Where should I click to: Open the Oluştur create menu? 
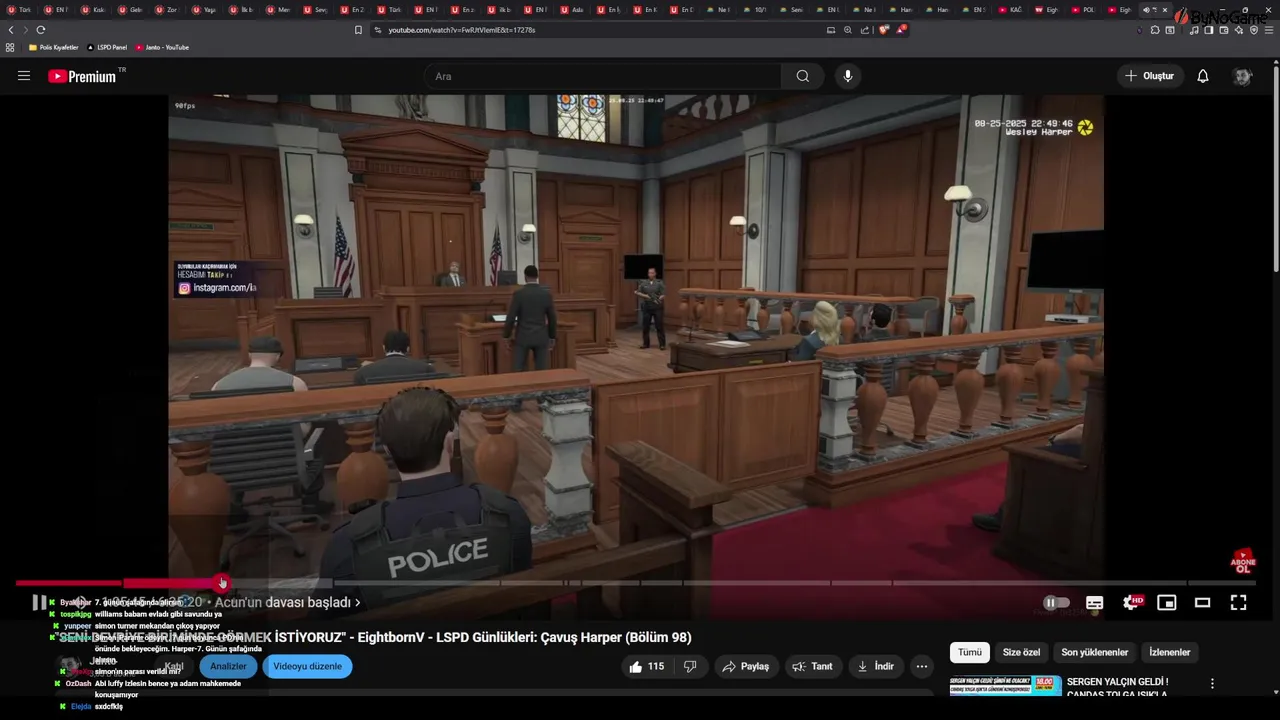pos(1150,76)
